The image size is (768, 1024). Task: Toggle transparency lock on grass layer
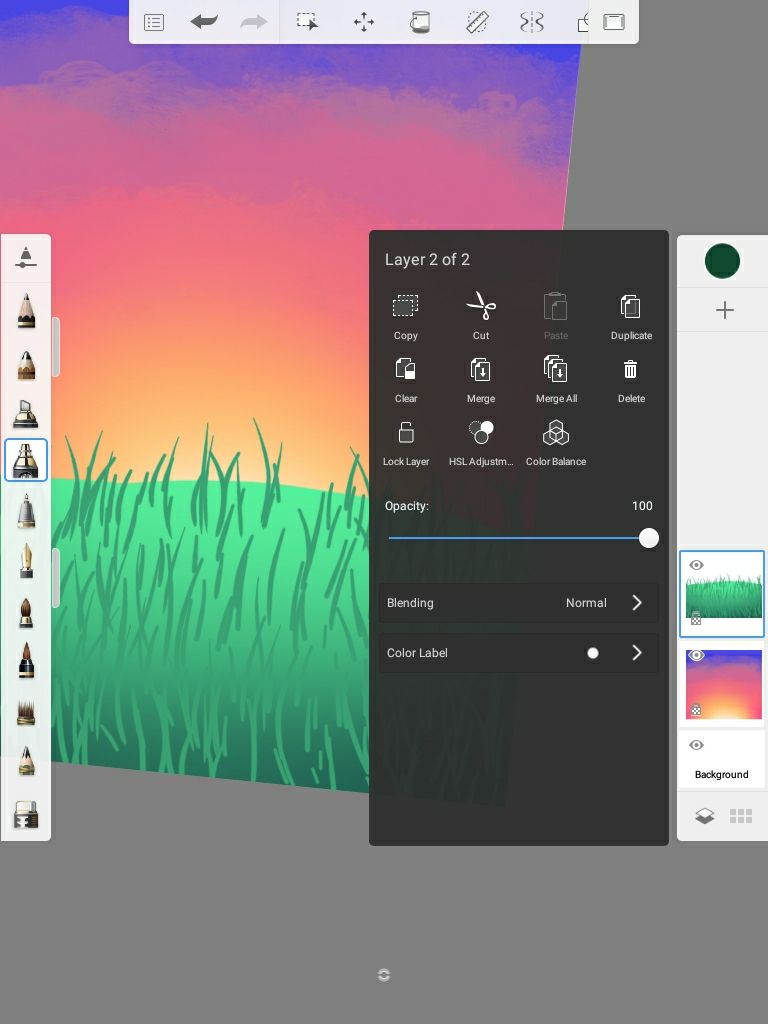click(x=696, y=618)
